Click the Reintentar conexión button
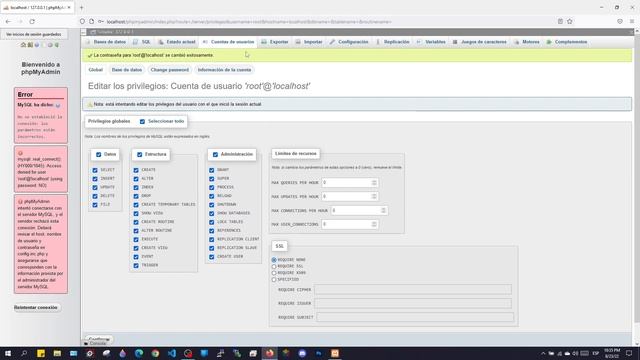Image resolution: width=640 pixels, height=360 pixels. [x=37, y=307]
